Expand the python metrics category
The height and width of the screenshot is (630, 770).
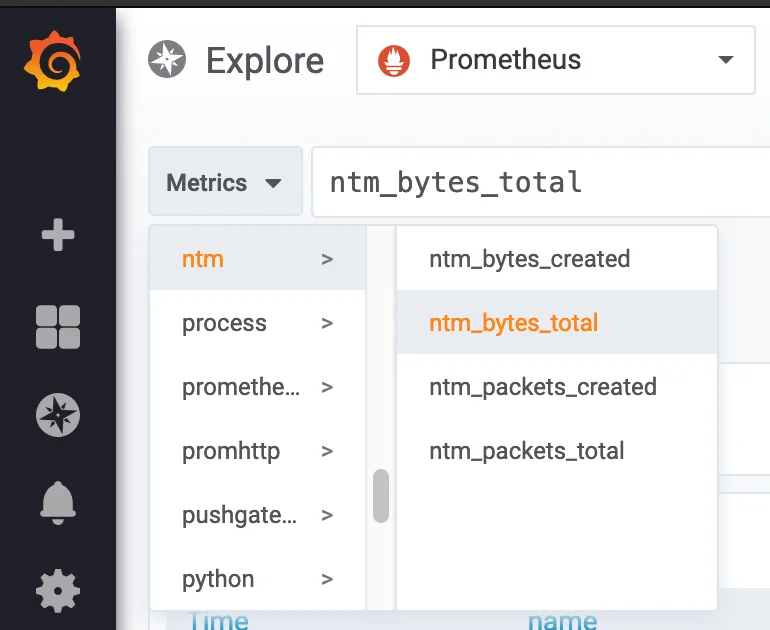(257, 579)
